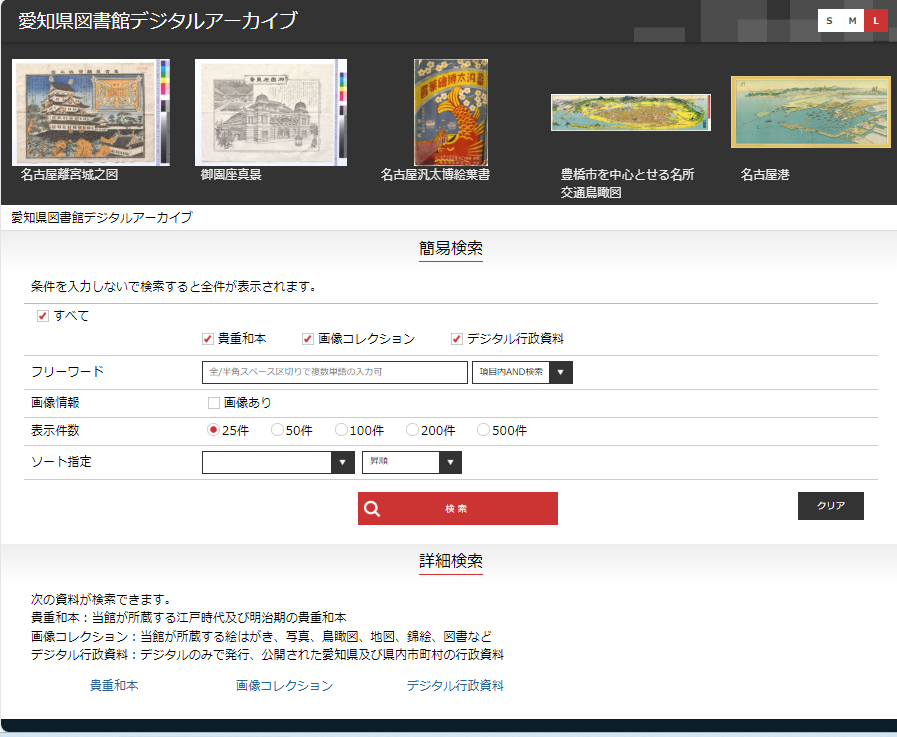The width and height of the screenshot is (897, 737).
Task: Uncheck the 画像コレクション checkbox
Action: click(x=307, y=338)
